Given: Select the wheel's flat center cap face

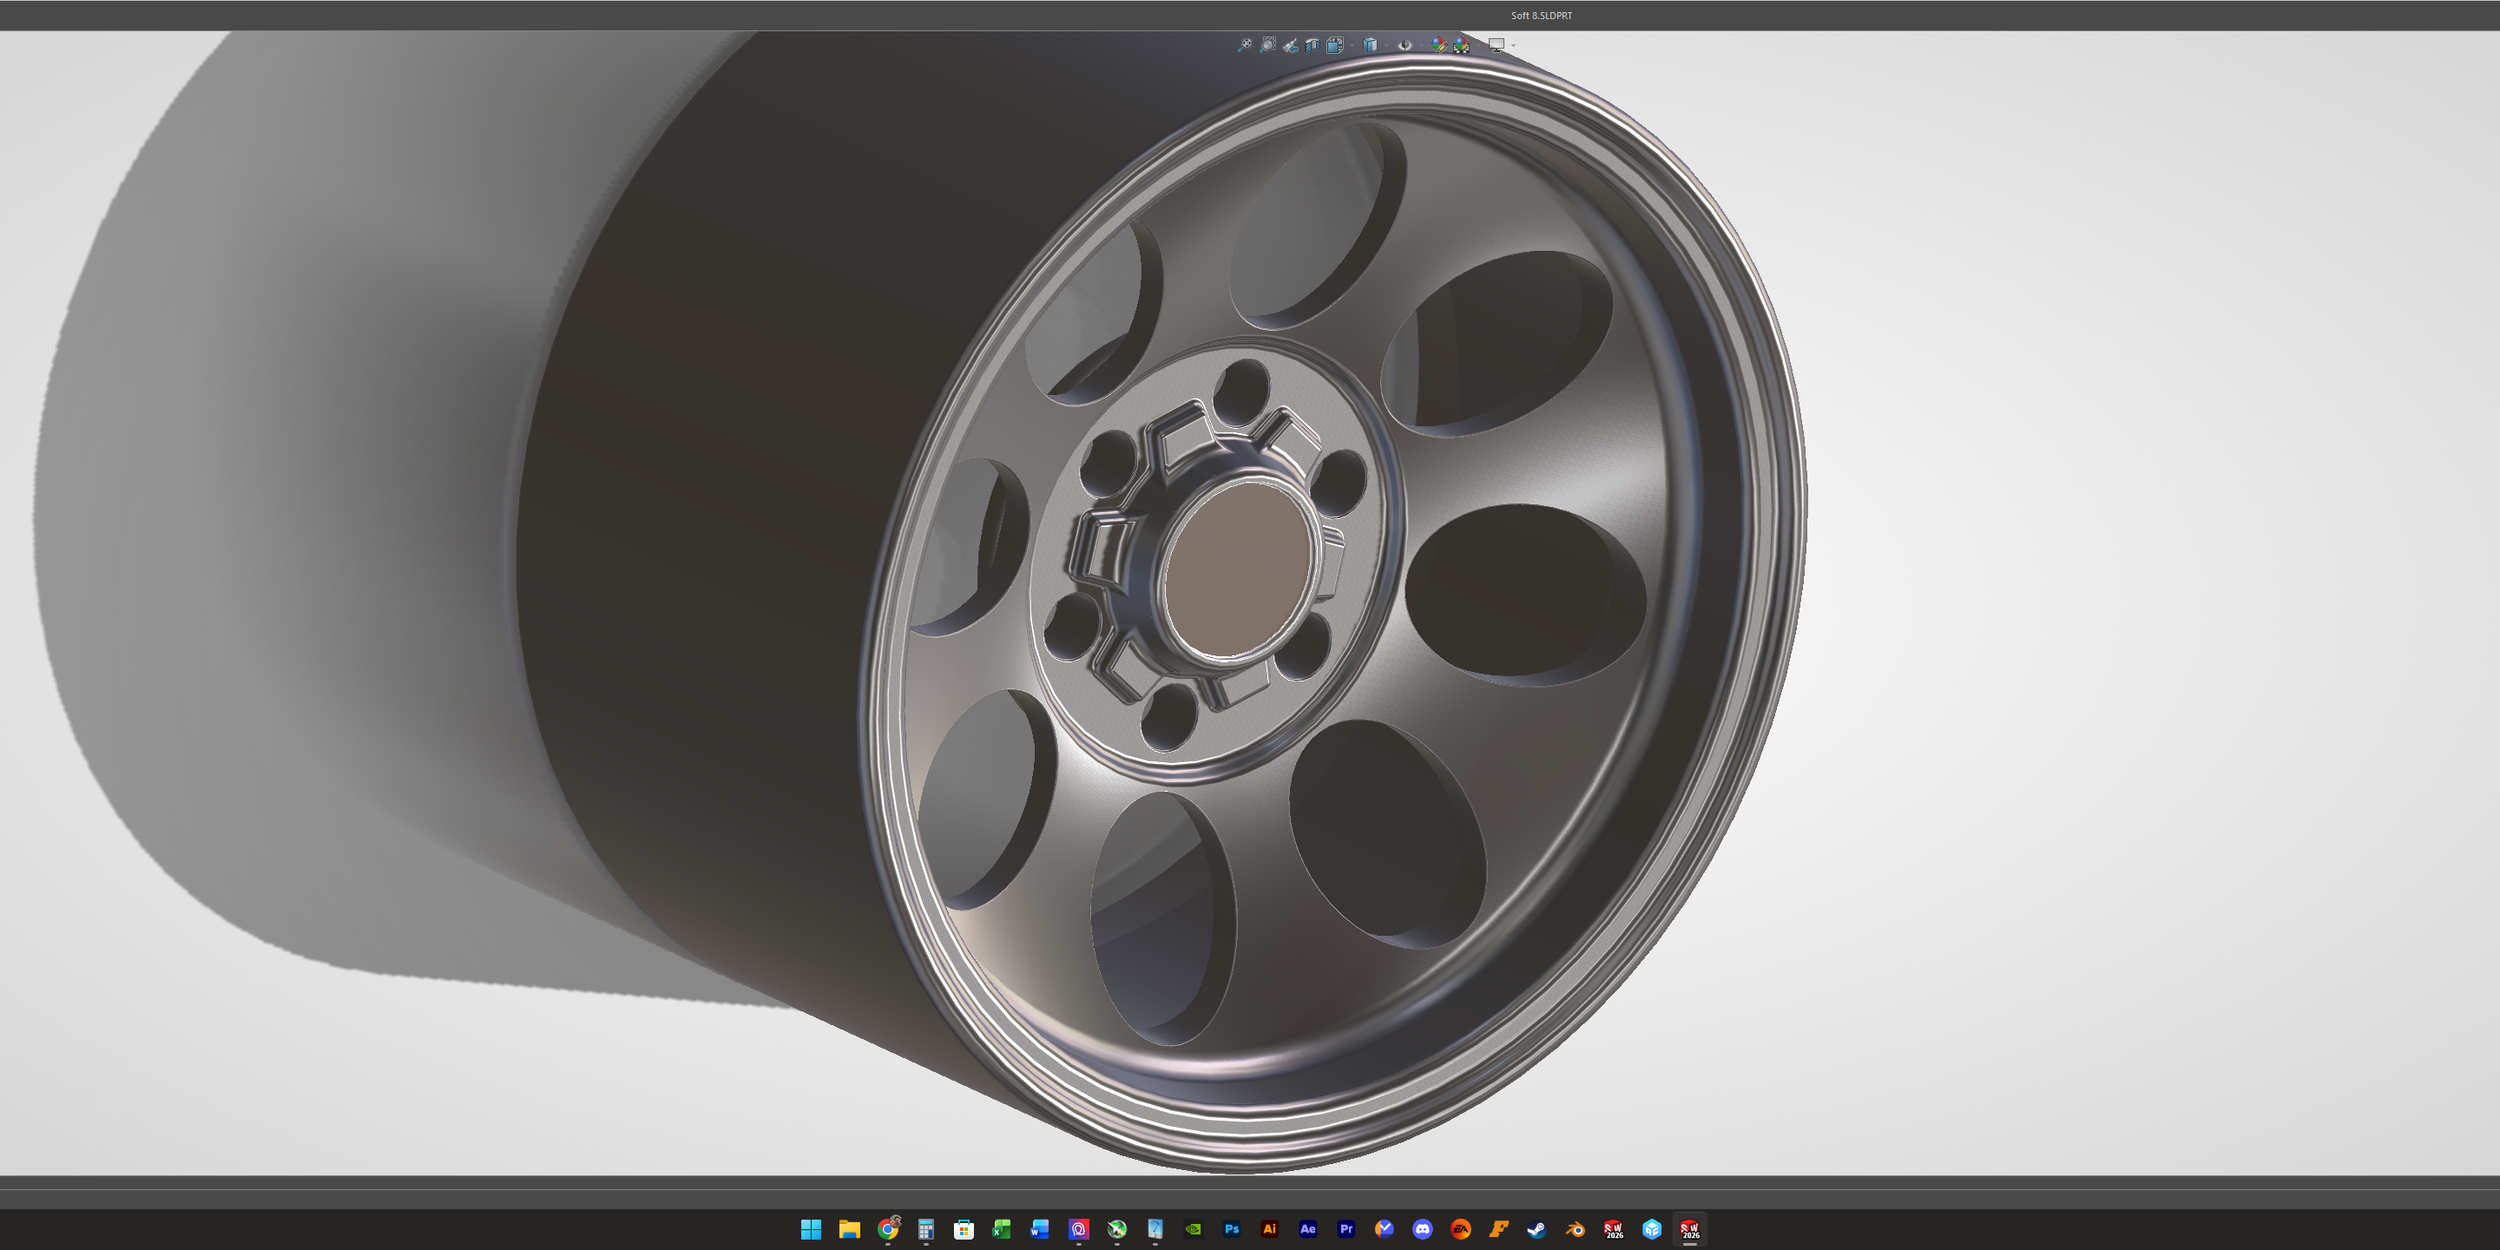Looking at the screenshot, I should coord(1239,572).
